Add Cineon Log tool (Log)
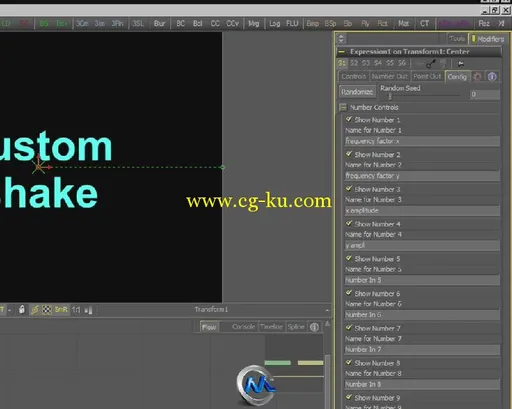Screen dimensions: 512x409 pyautogui.click(x=274, y=24)
